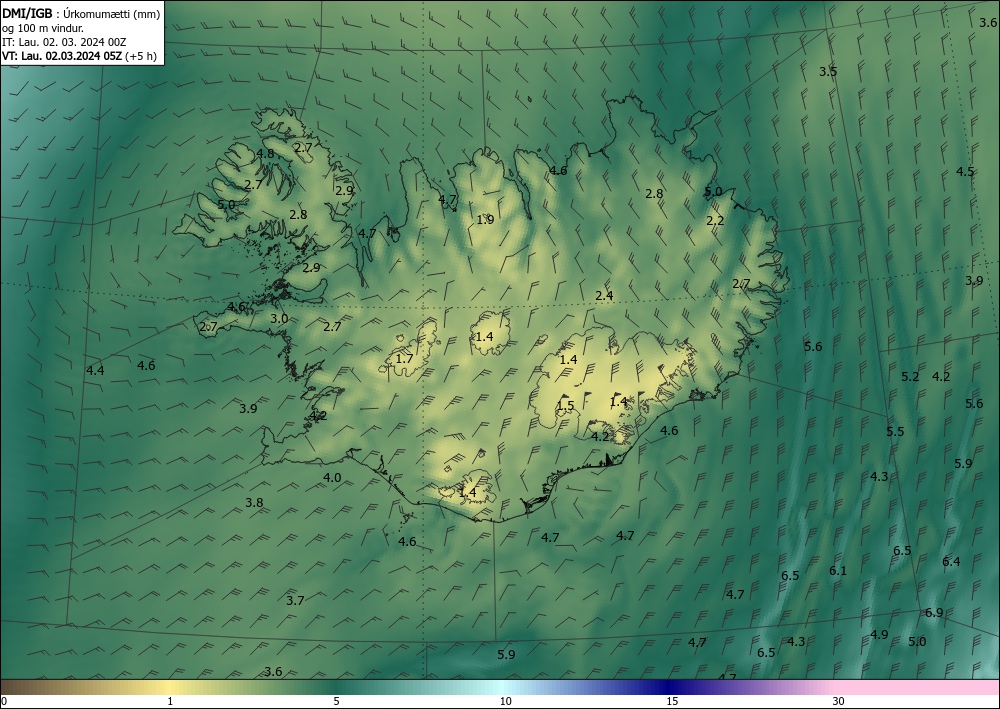Click the '10' label of the color scale
The image size is (1000, 709).
(x=505, y=701)
